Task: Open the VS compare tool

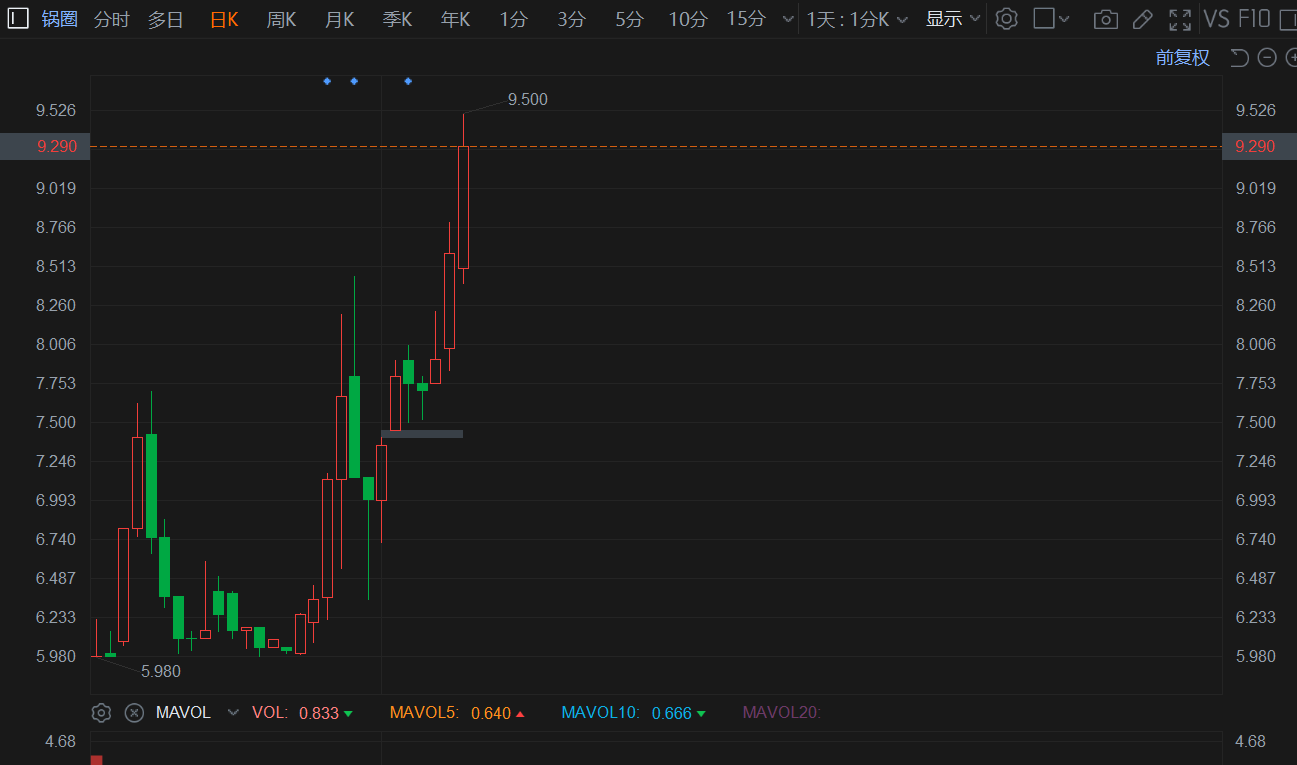Action: pos(1217,19)
